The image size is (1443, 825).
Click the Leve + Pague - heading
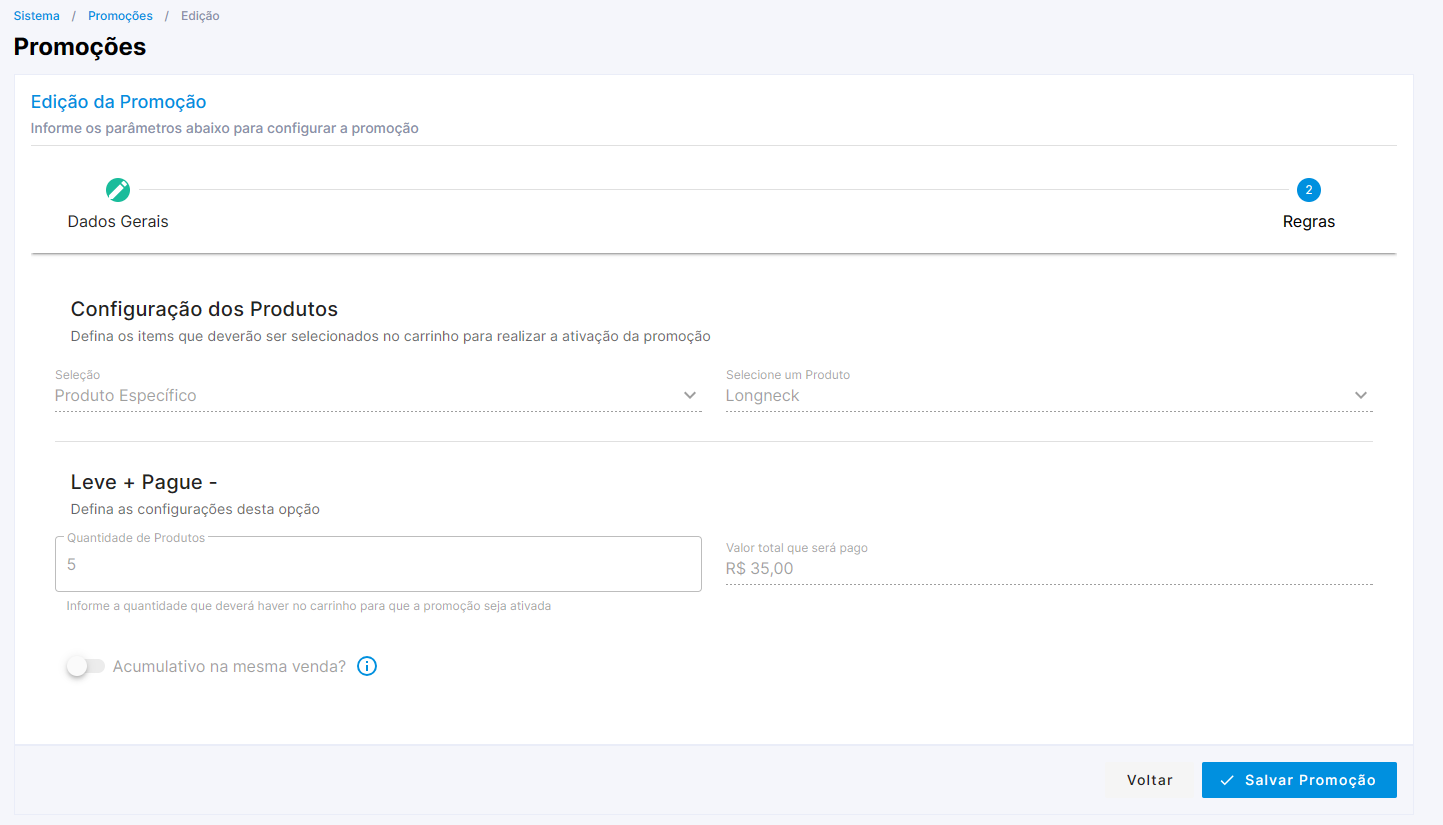point(144,482)
